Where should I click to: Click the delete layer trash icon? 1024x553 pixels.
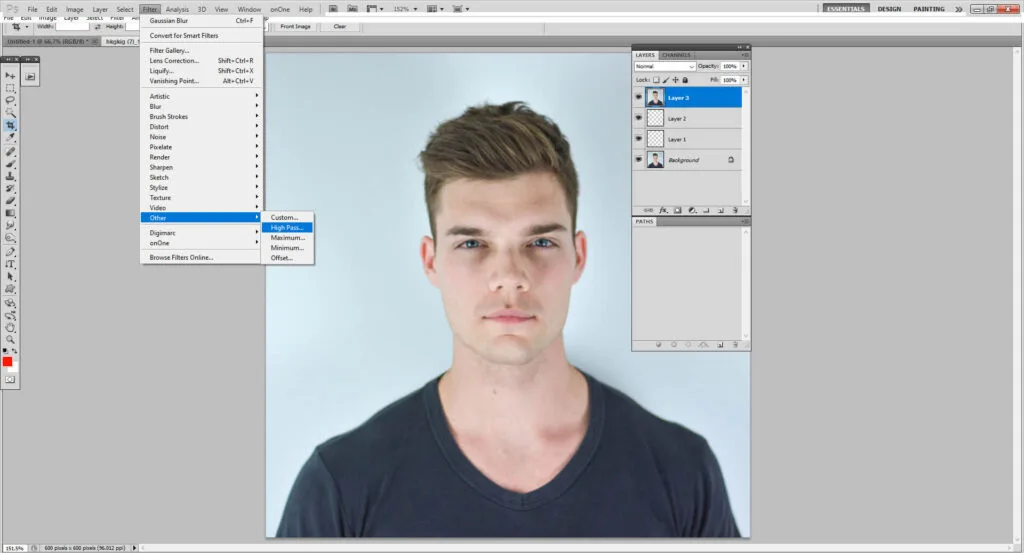coord(734,210)
